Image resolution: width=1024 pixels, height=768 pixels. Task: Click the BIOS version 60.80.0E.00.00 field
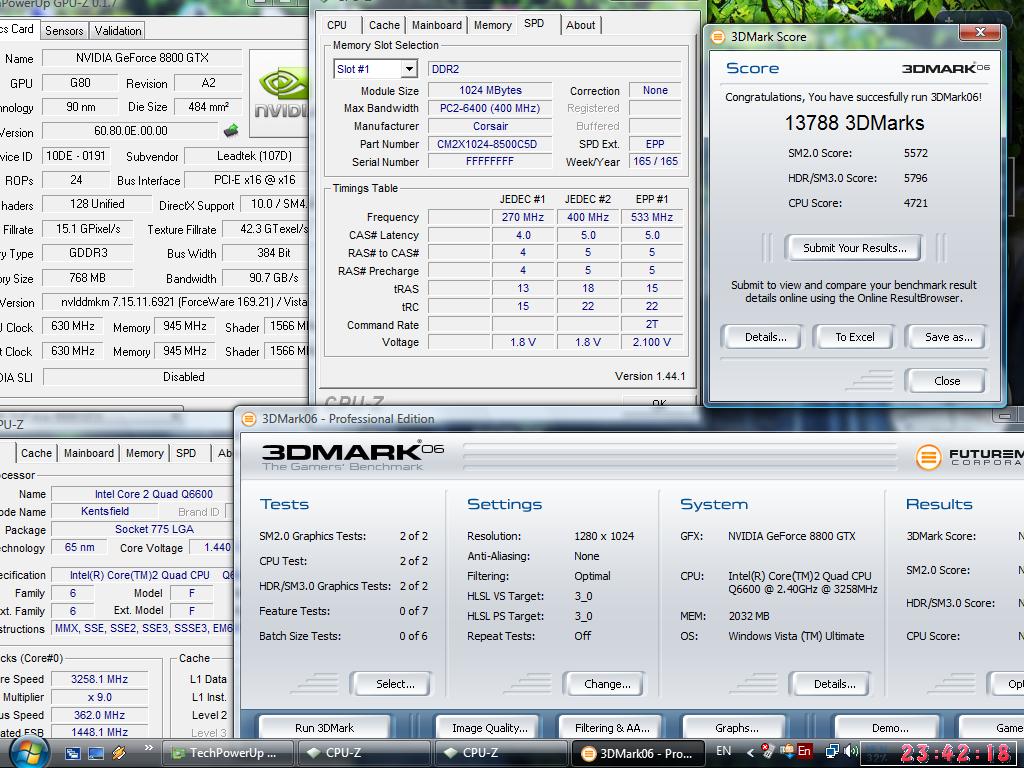coord(131,131)
